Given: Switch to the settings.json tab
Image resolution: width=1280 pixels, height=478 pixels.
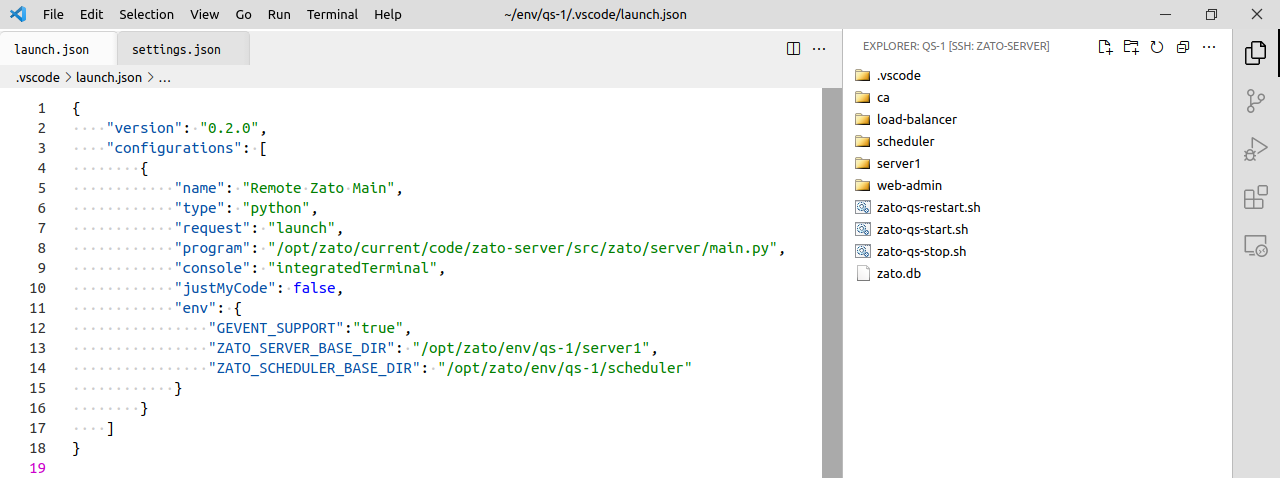Looking at the screenshot, I should (176, 49).
